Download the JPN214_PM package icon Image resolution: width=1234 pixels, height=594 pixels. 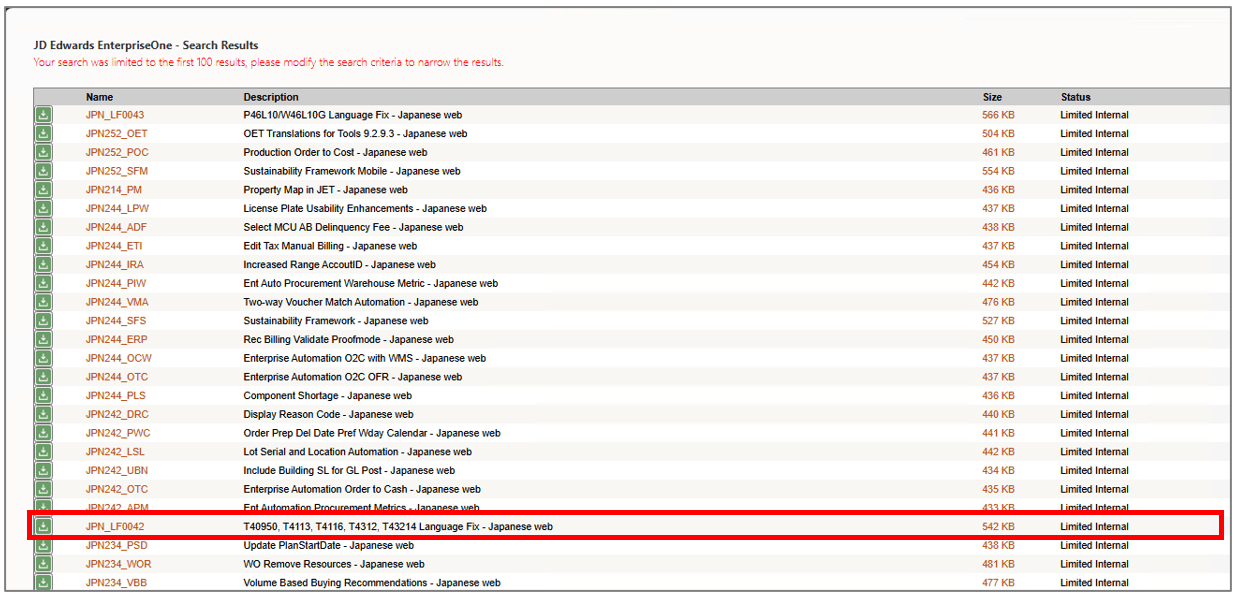(x=43, y=190)
